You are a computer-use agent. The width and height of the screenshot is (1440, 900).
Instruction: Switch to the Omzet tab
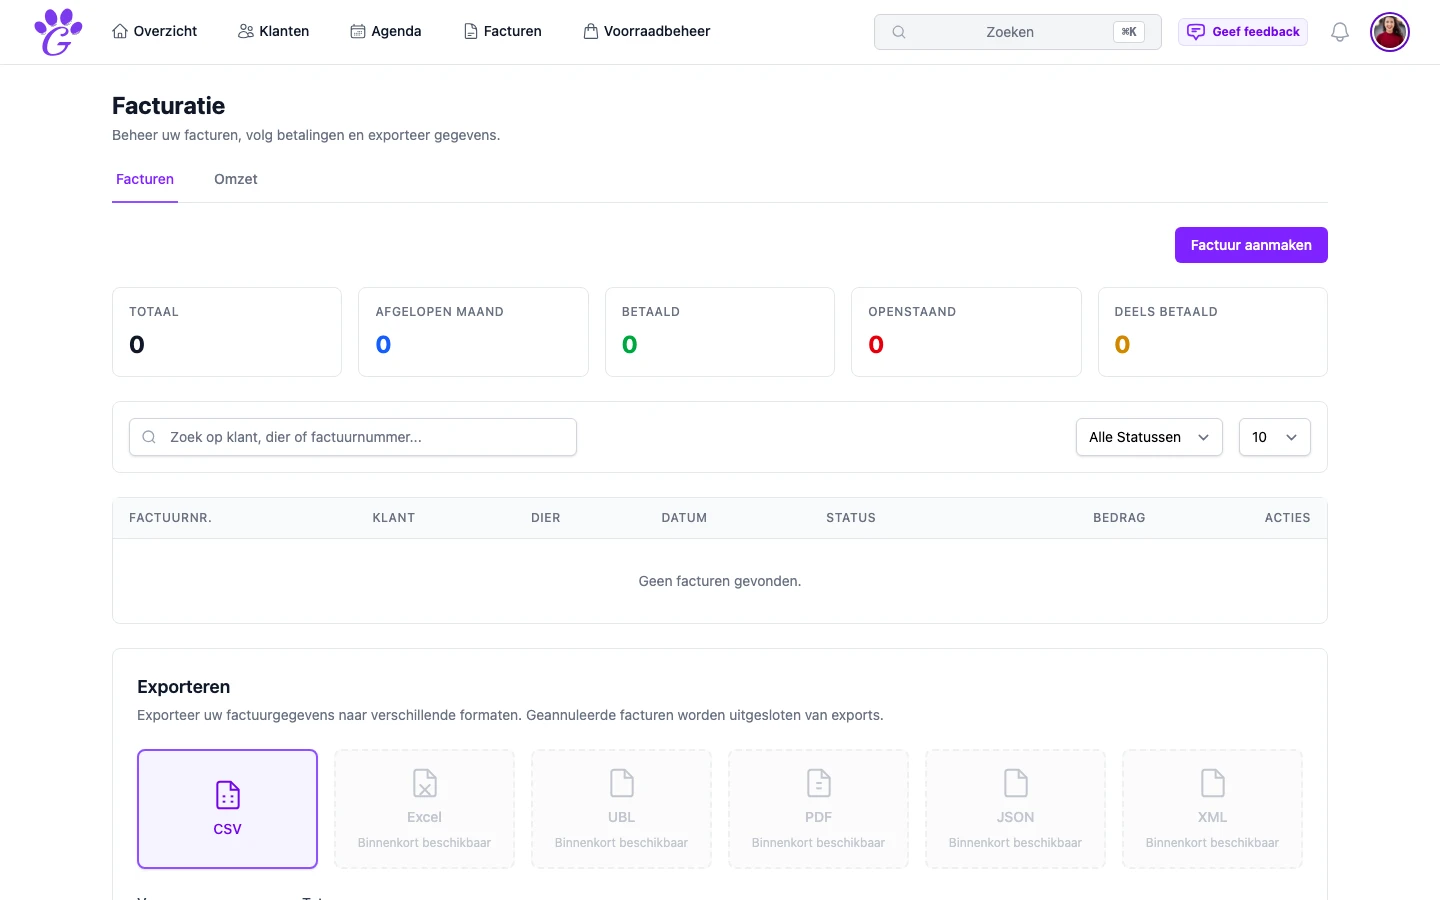236,180
